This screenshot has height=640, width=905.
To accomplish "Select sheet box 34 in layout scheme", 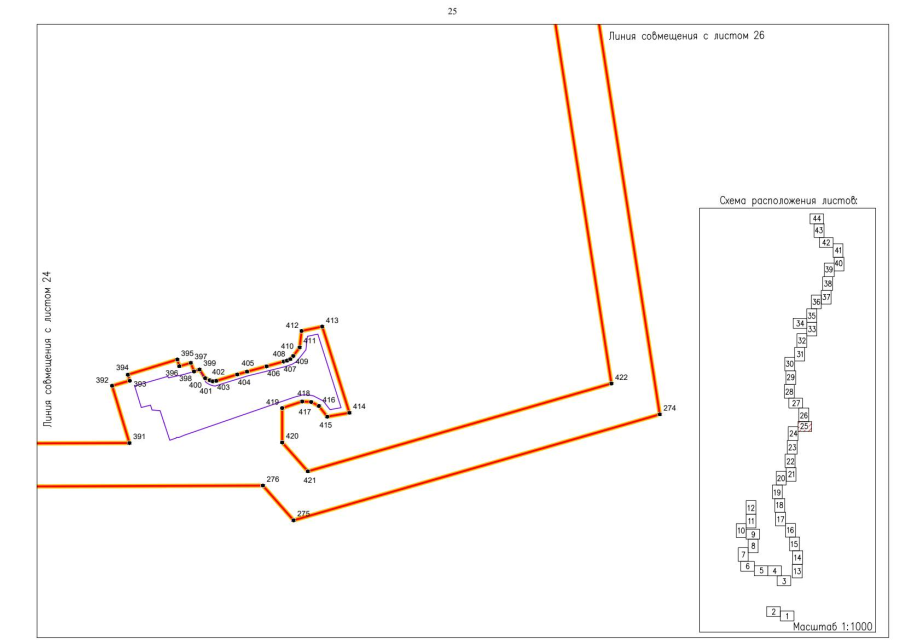I will tap(799, 323).
